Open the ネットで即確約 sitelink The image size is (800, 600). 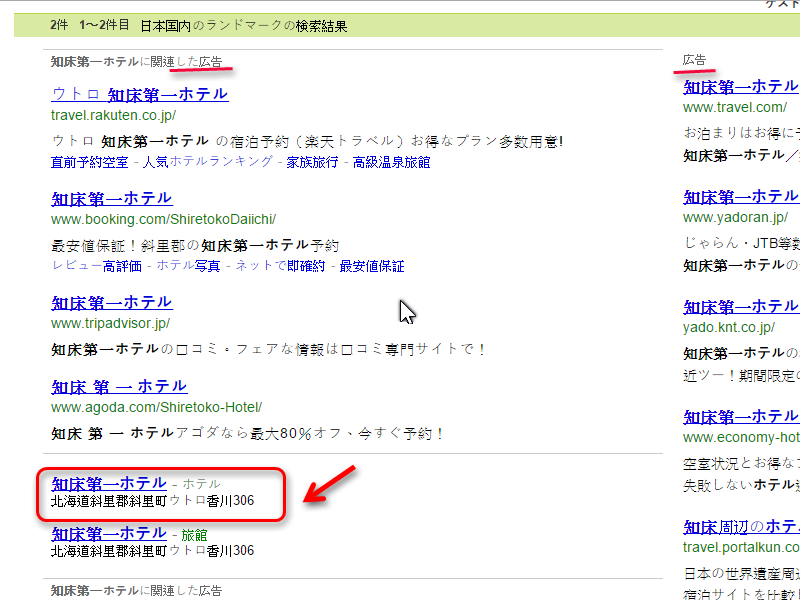click(280, 266)
